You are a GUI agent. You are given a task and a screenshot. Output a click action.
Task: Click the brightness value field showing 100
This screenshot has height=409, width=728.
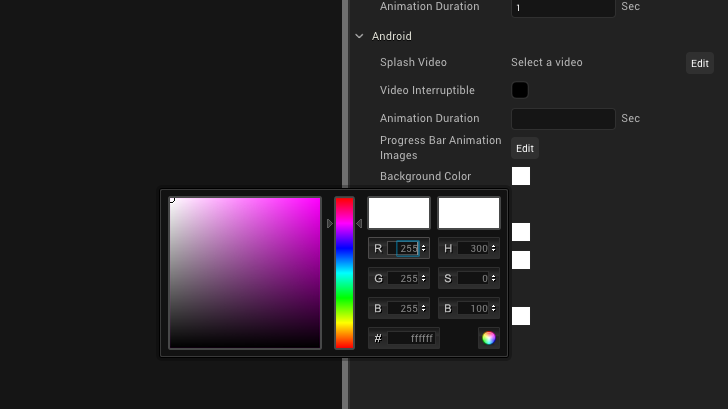click(x=474, y=308)
